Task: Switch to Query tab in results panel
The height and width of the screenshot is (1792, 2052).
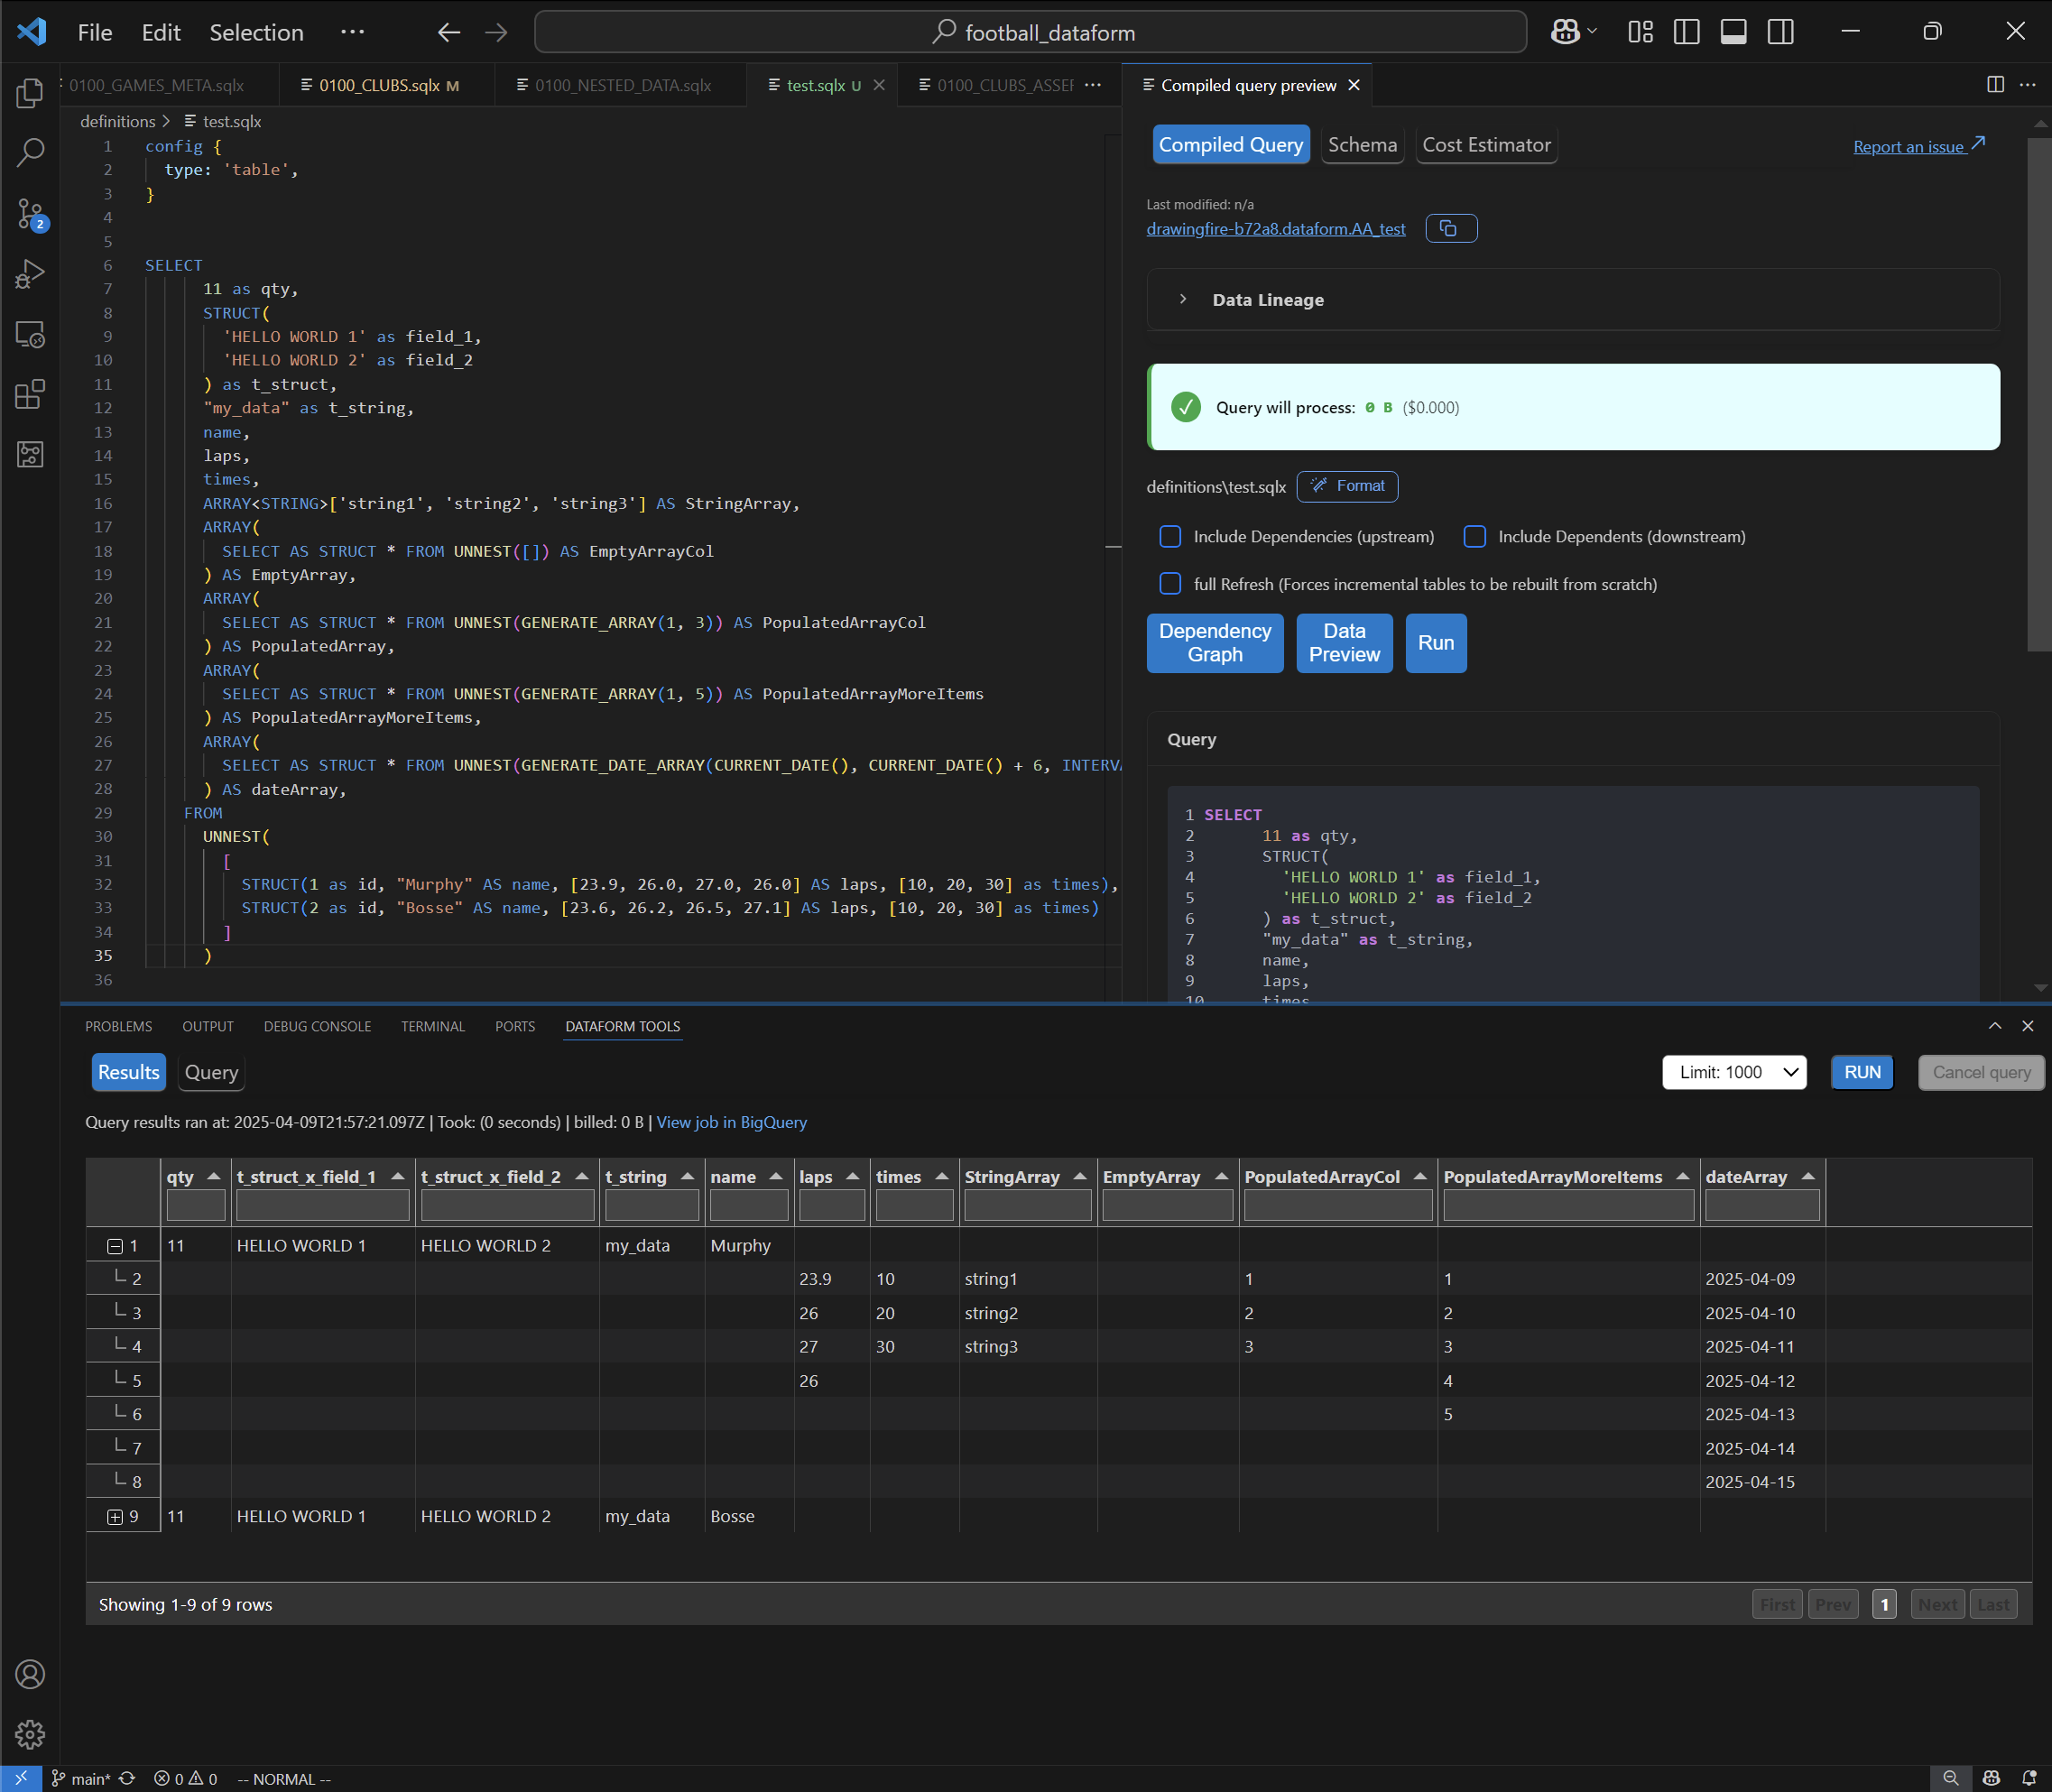Action: pyautogui.click(x=211, y=1073)
